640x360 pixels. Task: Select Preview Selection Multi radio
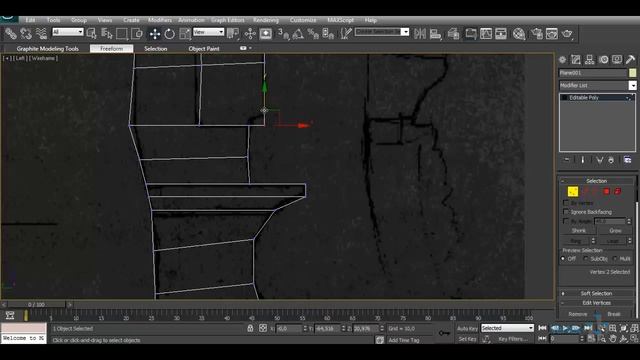click(615, 259)
